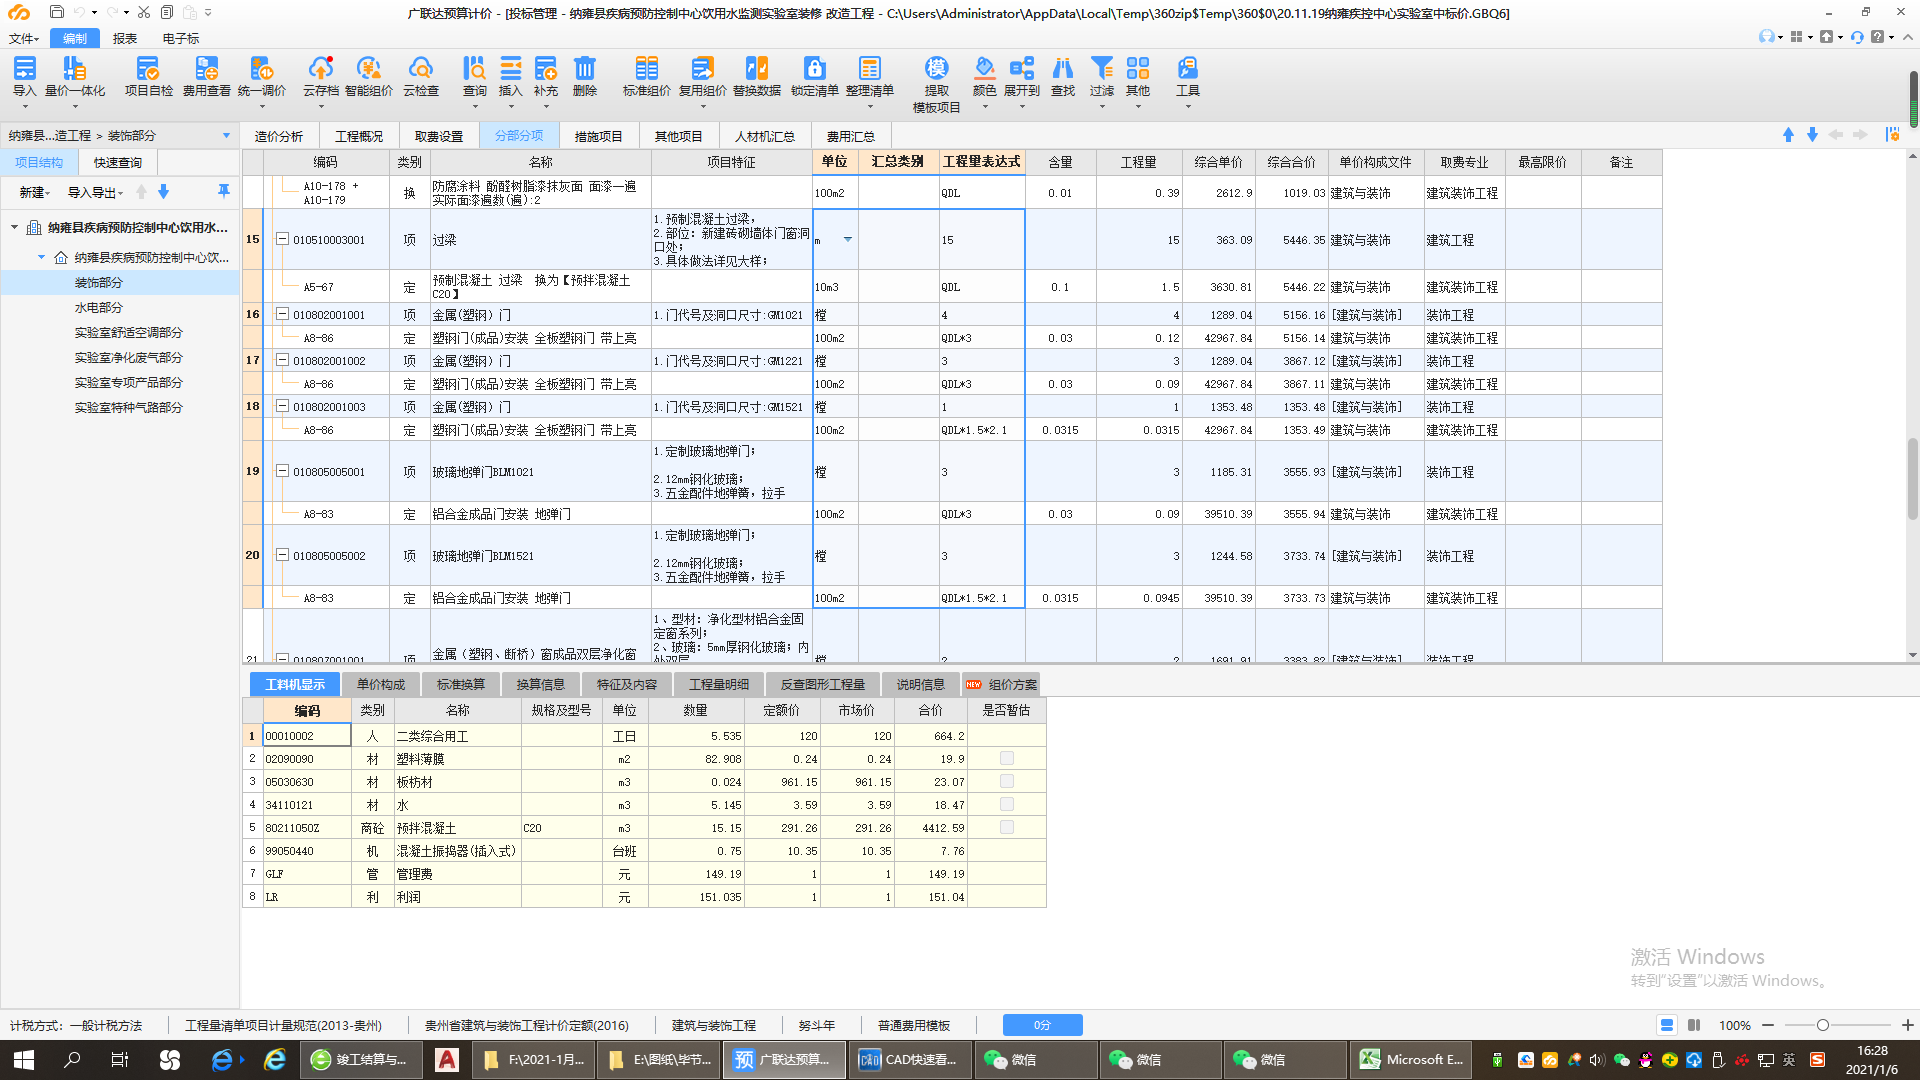Open 标准组价 standard pricing
This screenshot has height=1080, width=1920.
coord(647,77)
